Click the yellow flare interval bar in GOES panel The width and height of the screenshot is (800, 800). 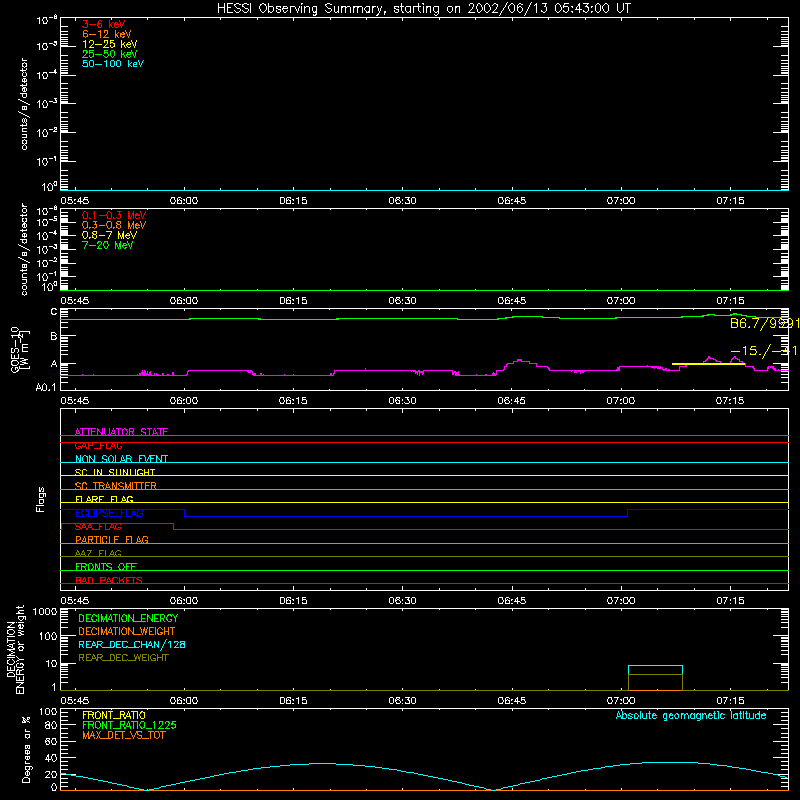(x=708, y=364)
